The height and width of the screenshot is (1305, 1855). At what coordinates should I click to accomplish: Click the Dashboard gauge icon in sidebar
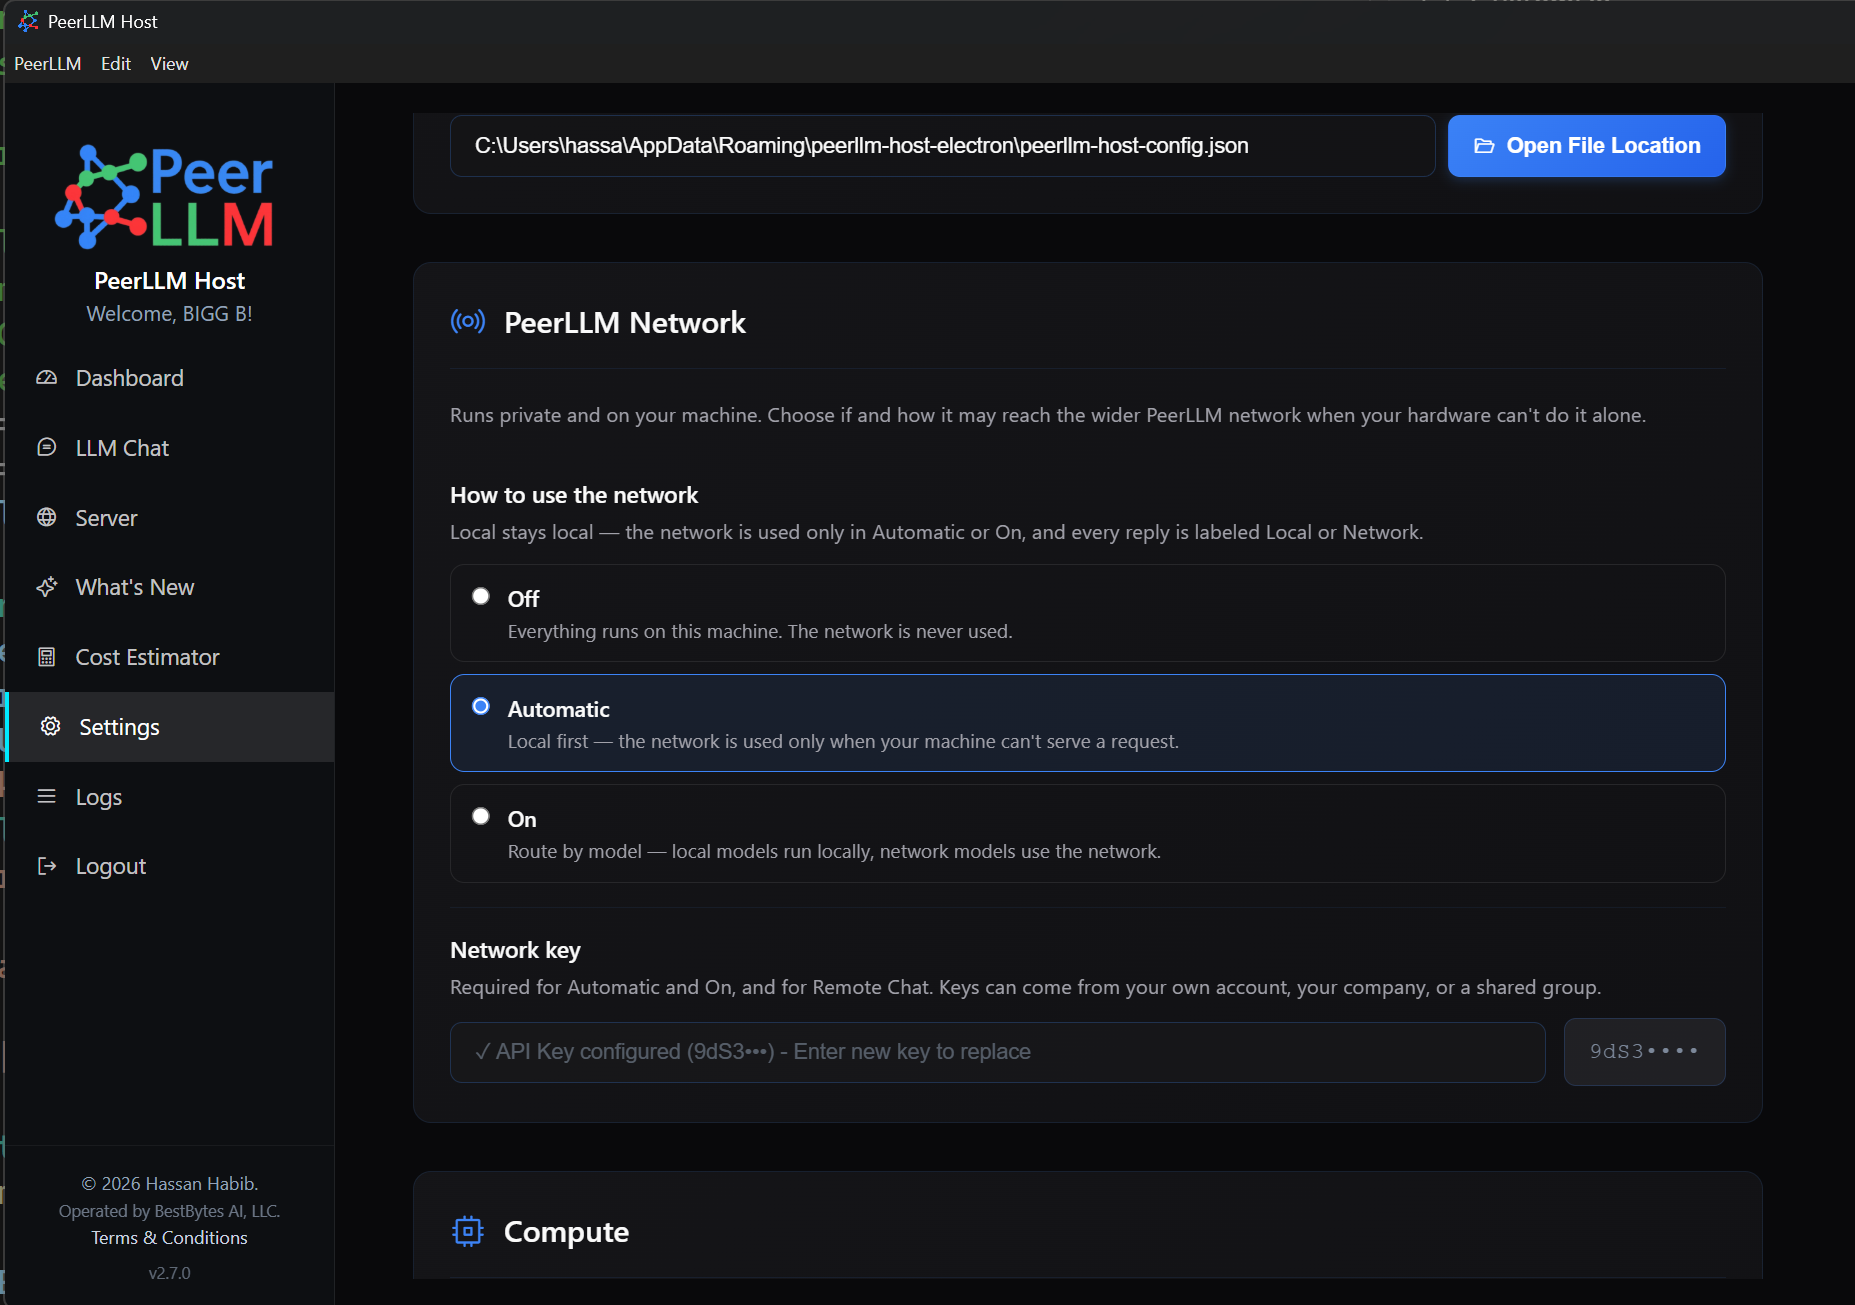coord(46,378)
